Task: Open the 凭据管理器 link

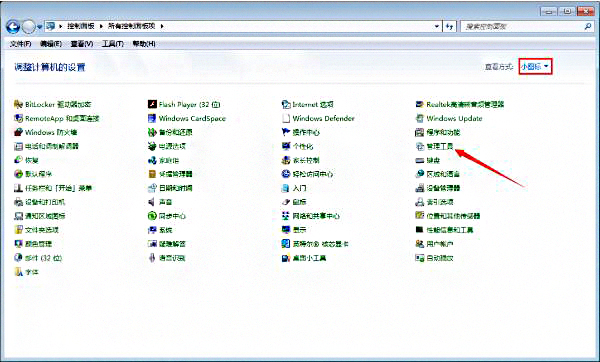Action: (x=176, y=174)
